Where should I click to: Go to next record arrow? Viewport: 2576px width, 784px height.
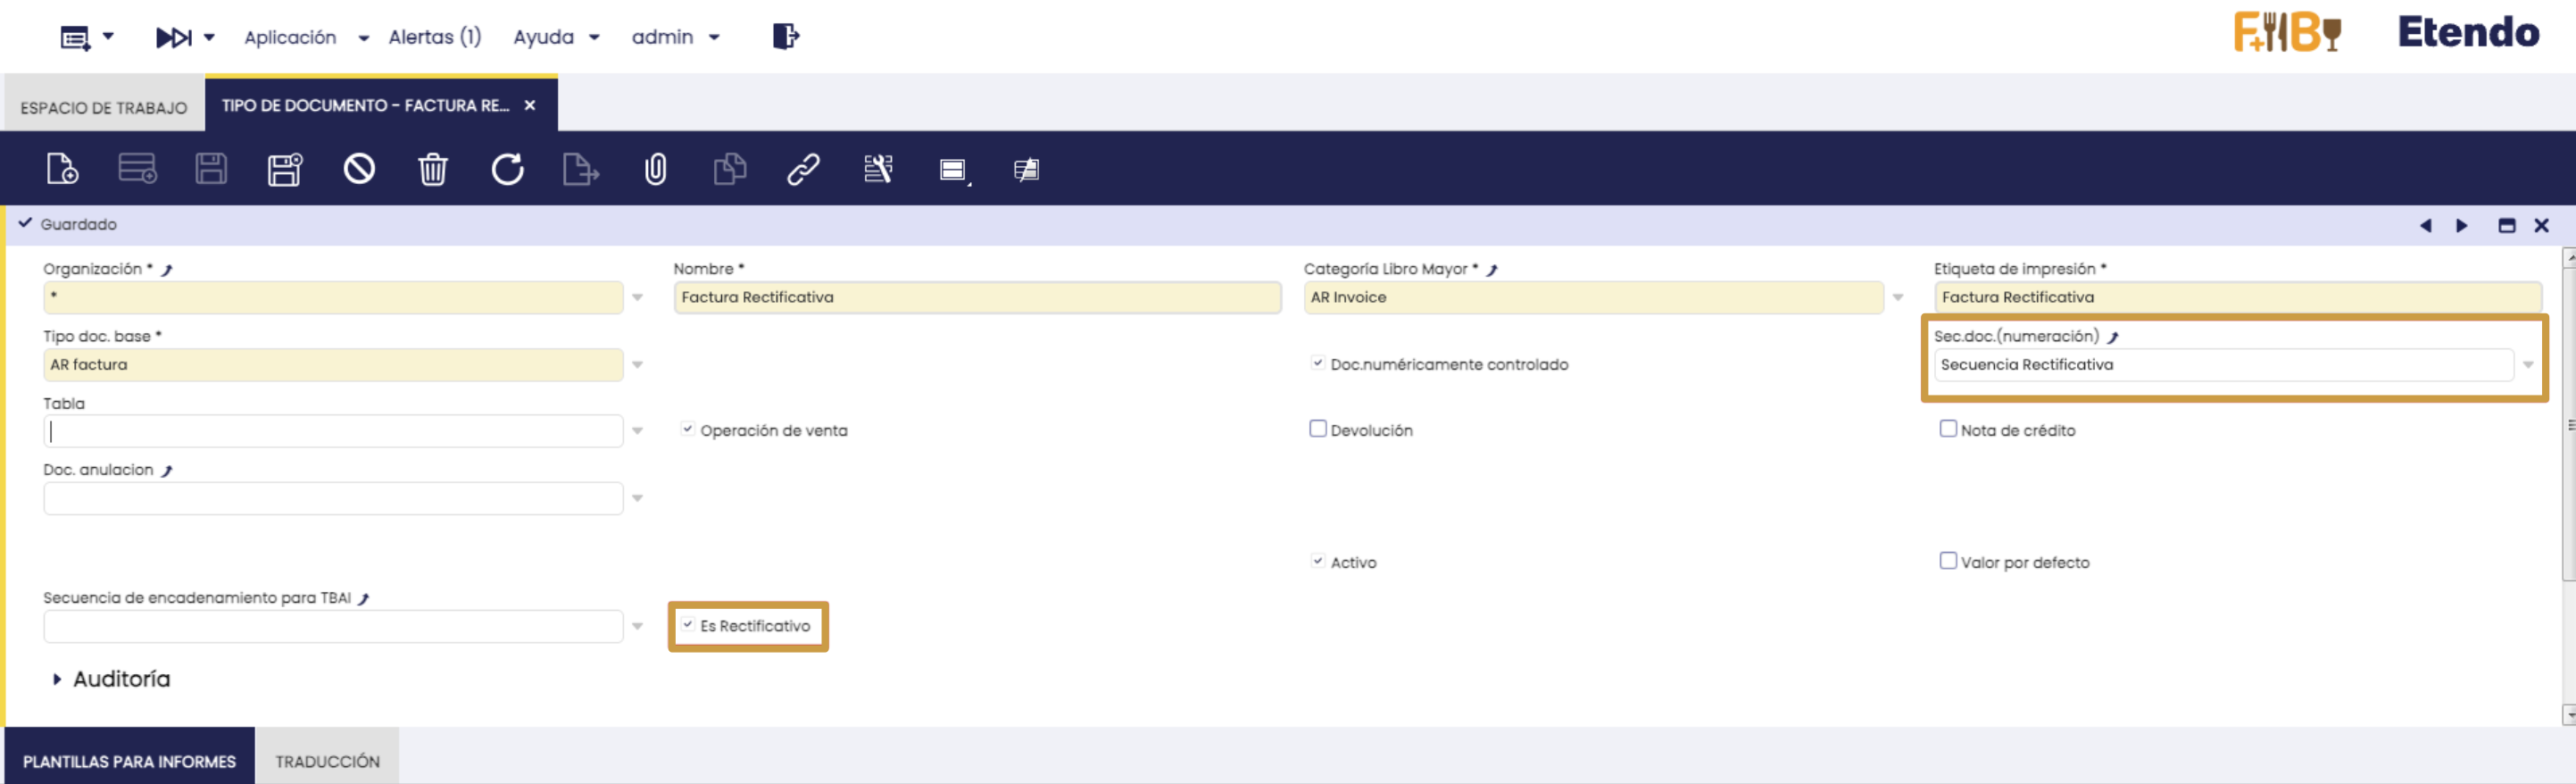point(2461,226)
